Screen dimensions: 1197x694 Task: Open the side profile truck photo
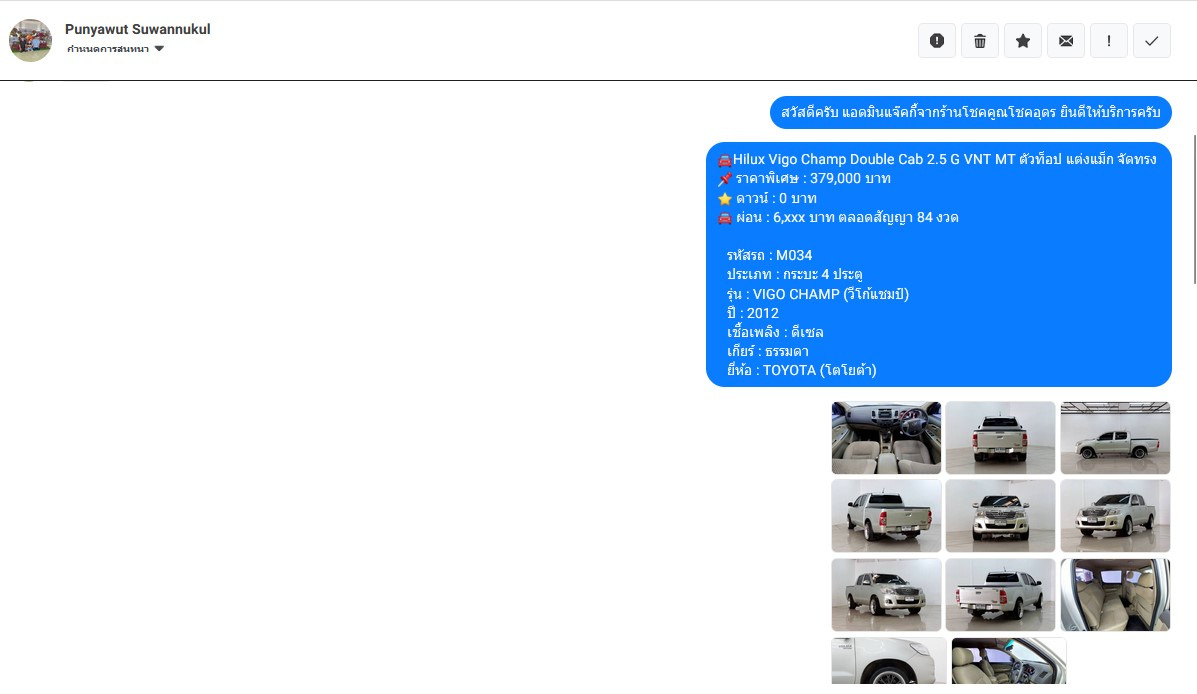click(x=1115, y=438)
